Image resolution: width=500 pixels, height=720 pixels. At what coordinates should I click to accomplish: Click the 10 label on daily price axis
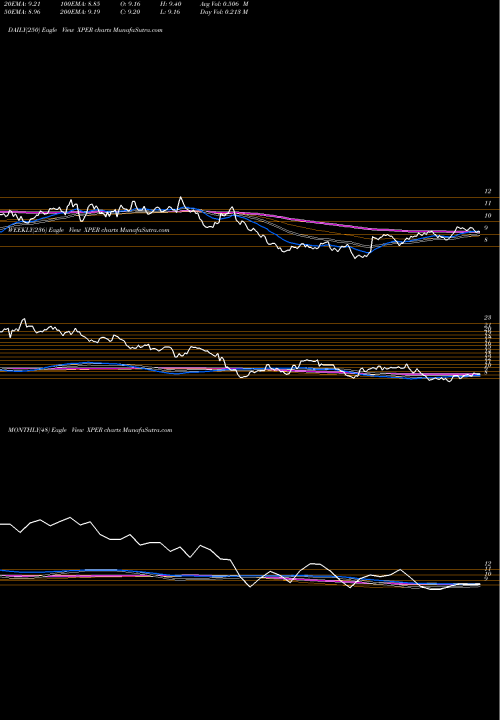(488, 215)
